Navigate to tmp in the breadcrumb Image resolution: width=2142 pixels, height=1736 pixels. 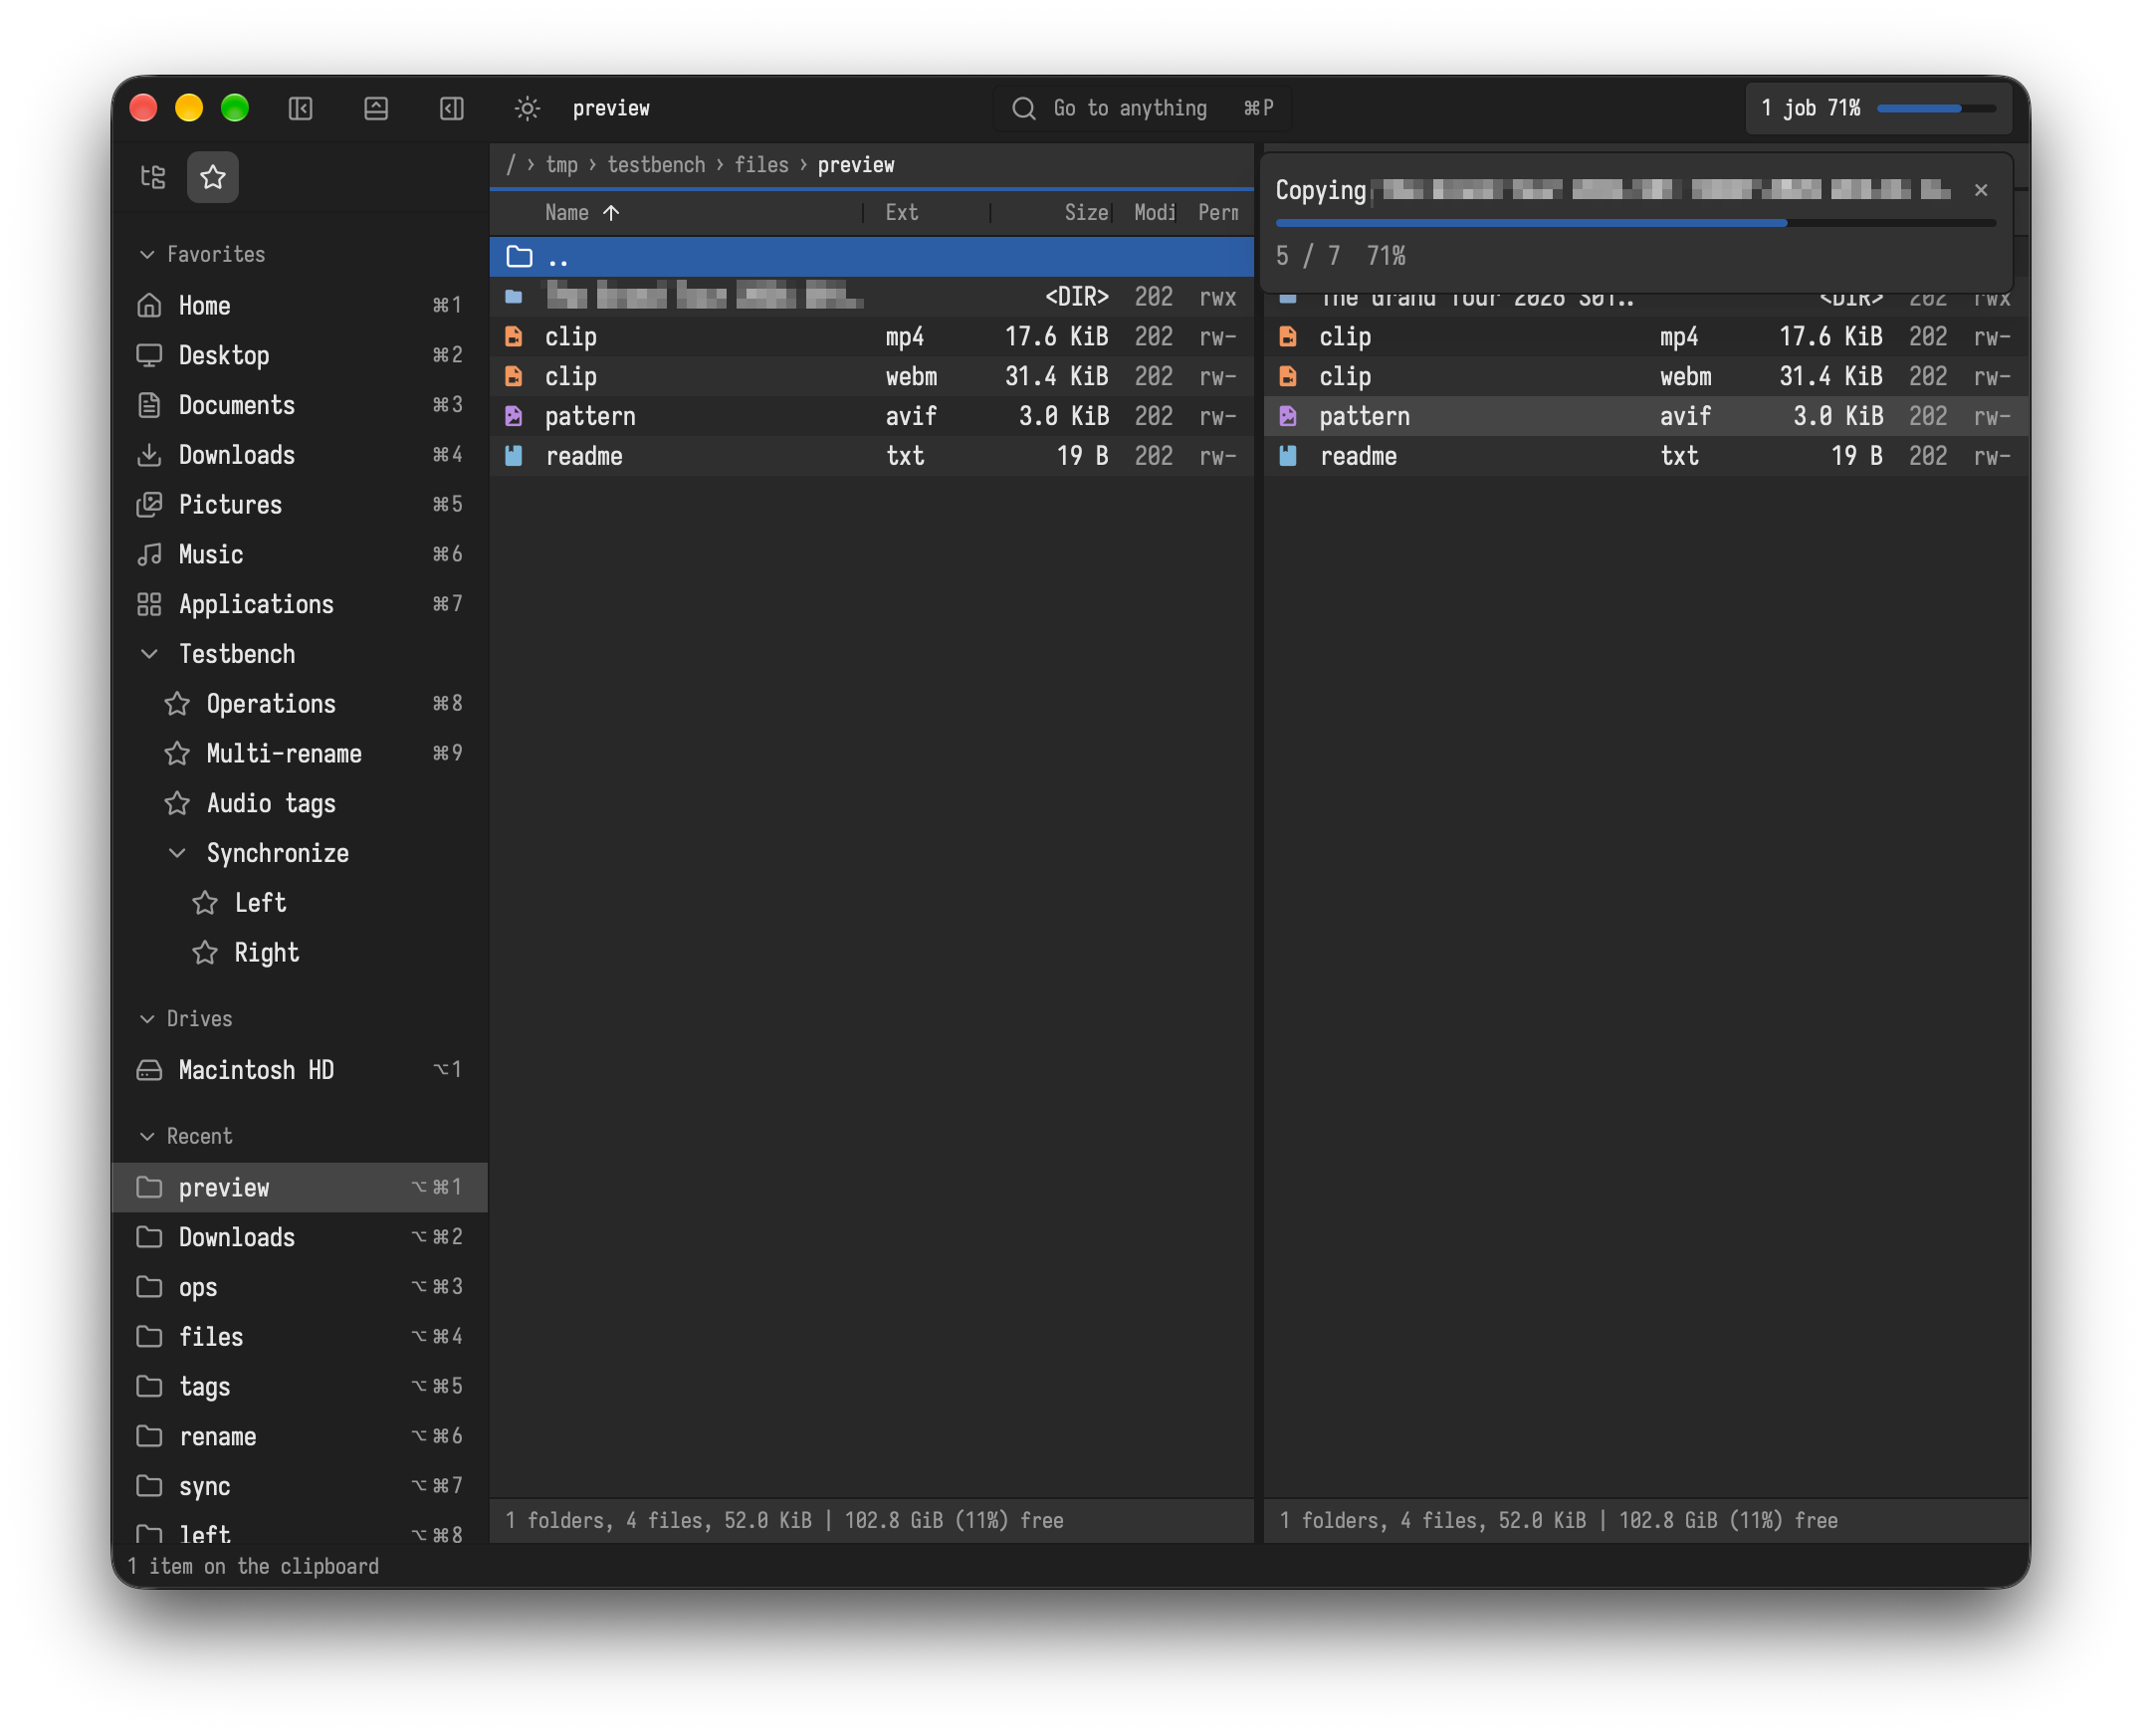coord(561,165)
